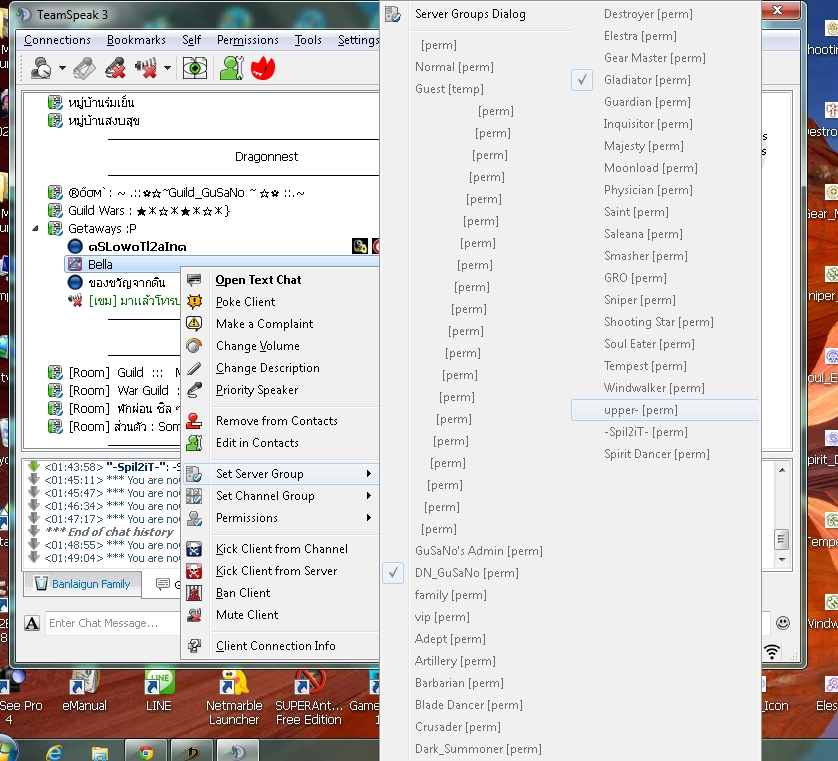The width and height of the screenshot is (838, 761).
Task: Click the disconnect plug with red X icon
Action: click(115, 68)
